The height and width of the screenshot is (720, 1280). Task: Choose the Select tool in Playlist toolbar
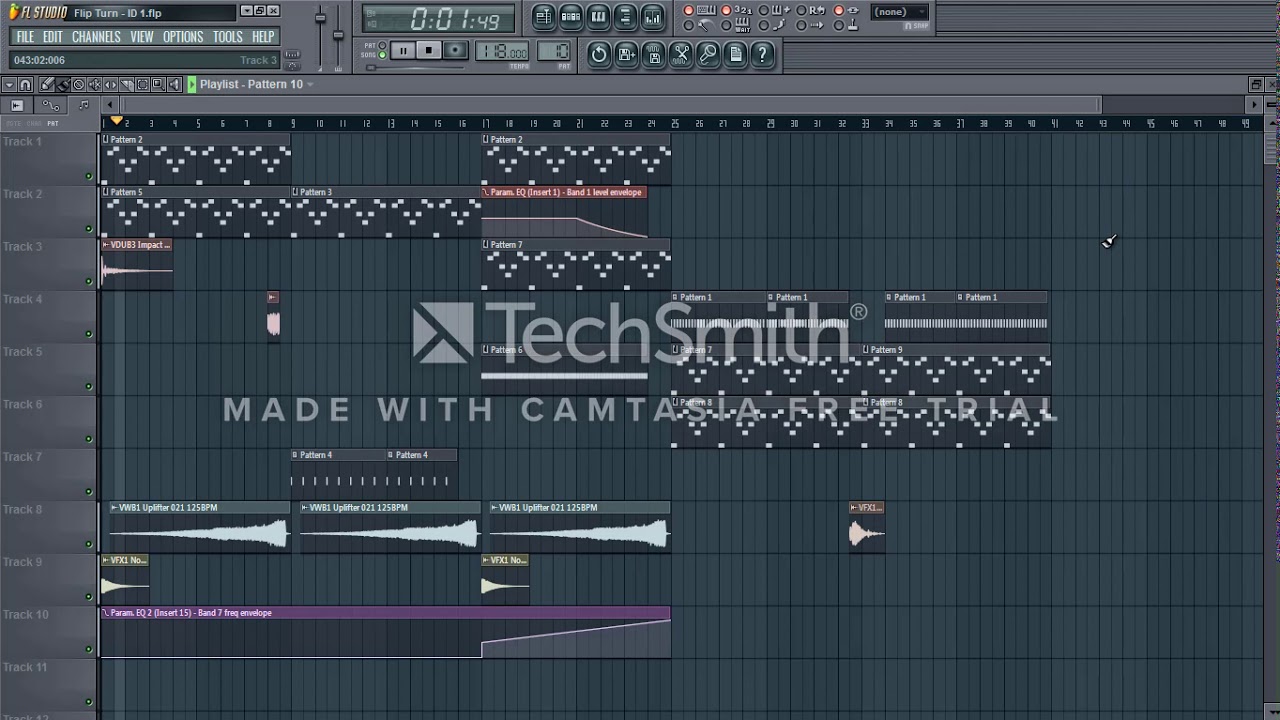142,84
